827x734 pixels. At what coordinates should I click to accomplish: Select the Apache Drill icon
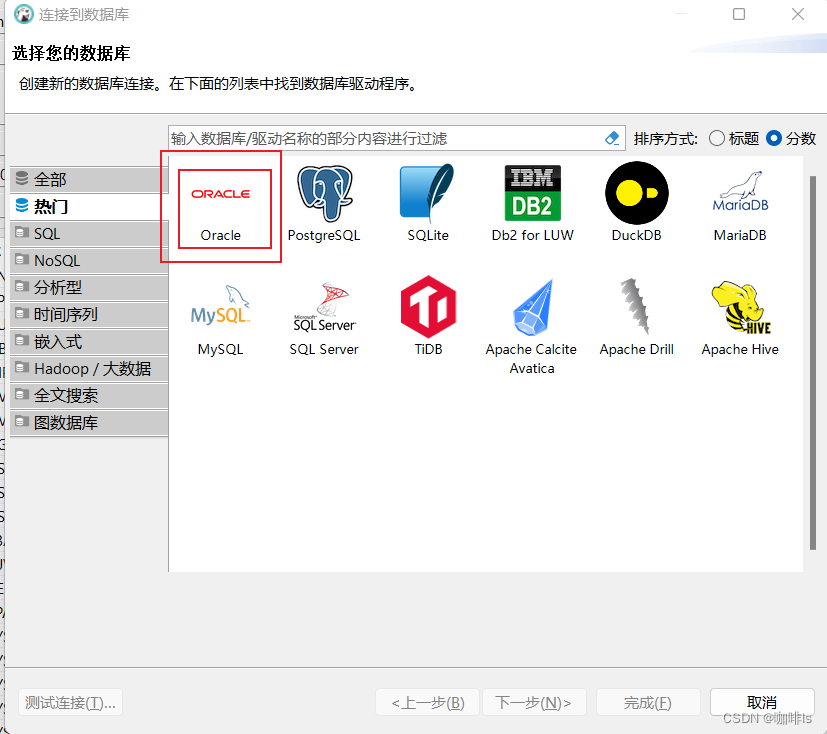(636, 306)
